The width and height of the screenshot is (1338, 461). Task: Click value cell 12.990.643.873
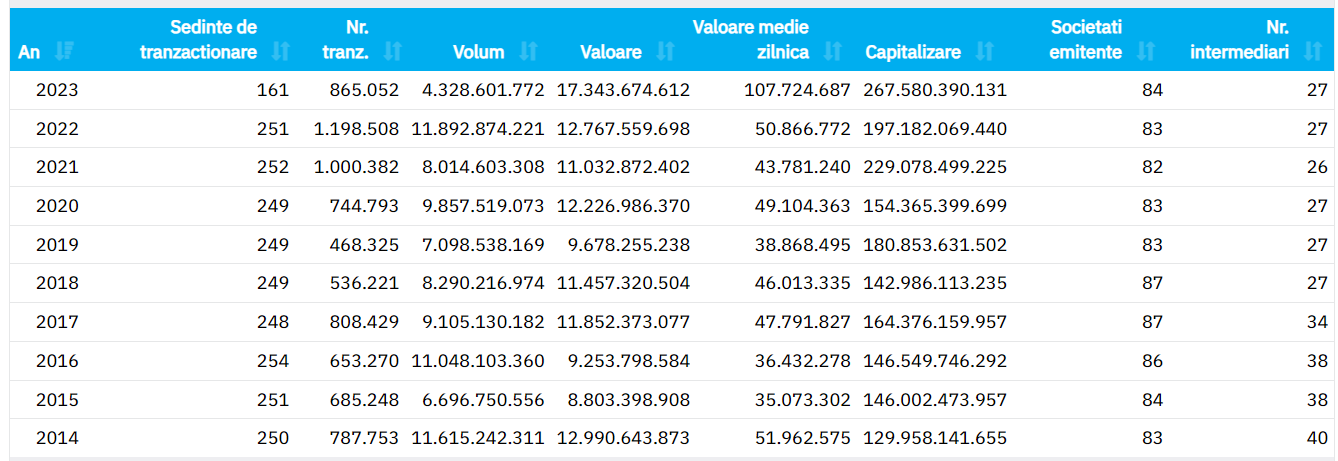click(x=623, y=438)
